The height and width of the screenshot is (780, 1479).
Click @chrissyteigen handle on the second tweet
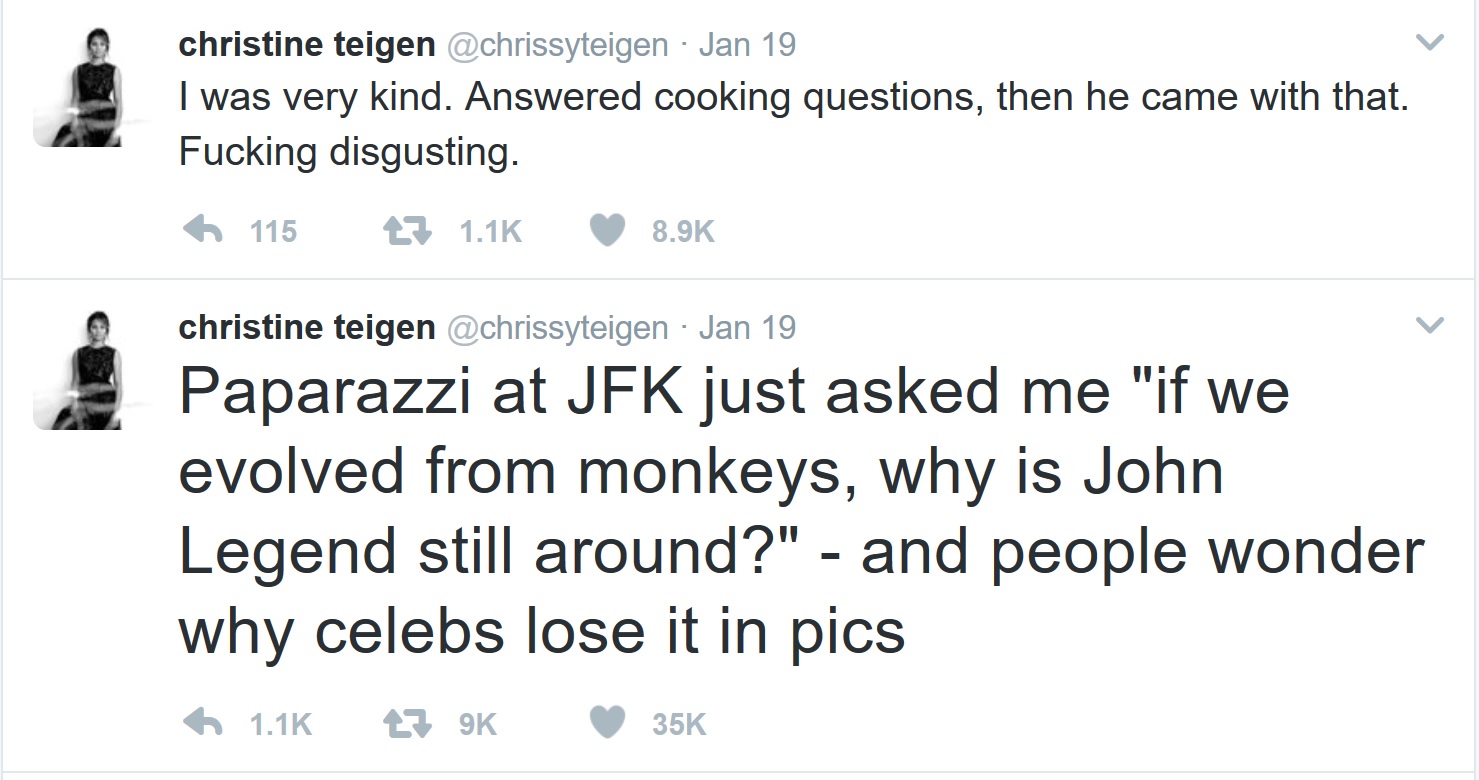[x=555, y=327]
